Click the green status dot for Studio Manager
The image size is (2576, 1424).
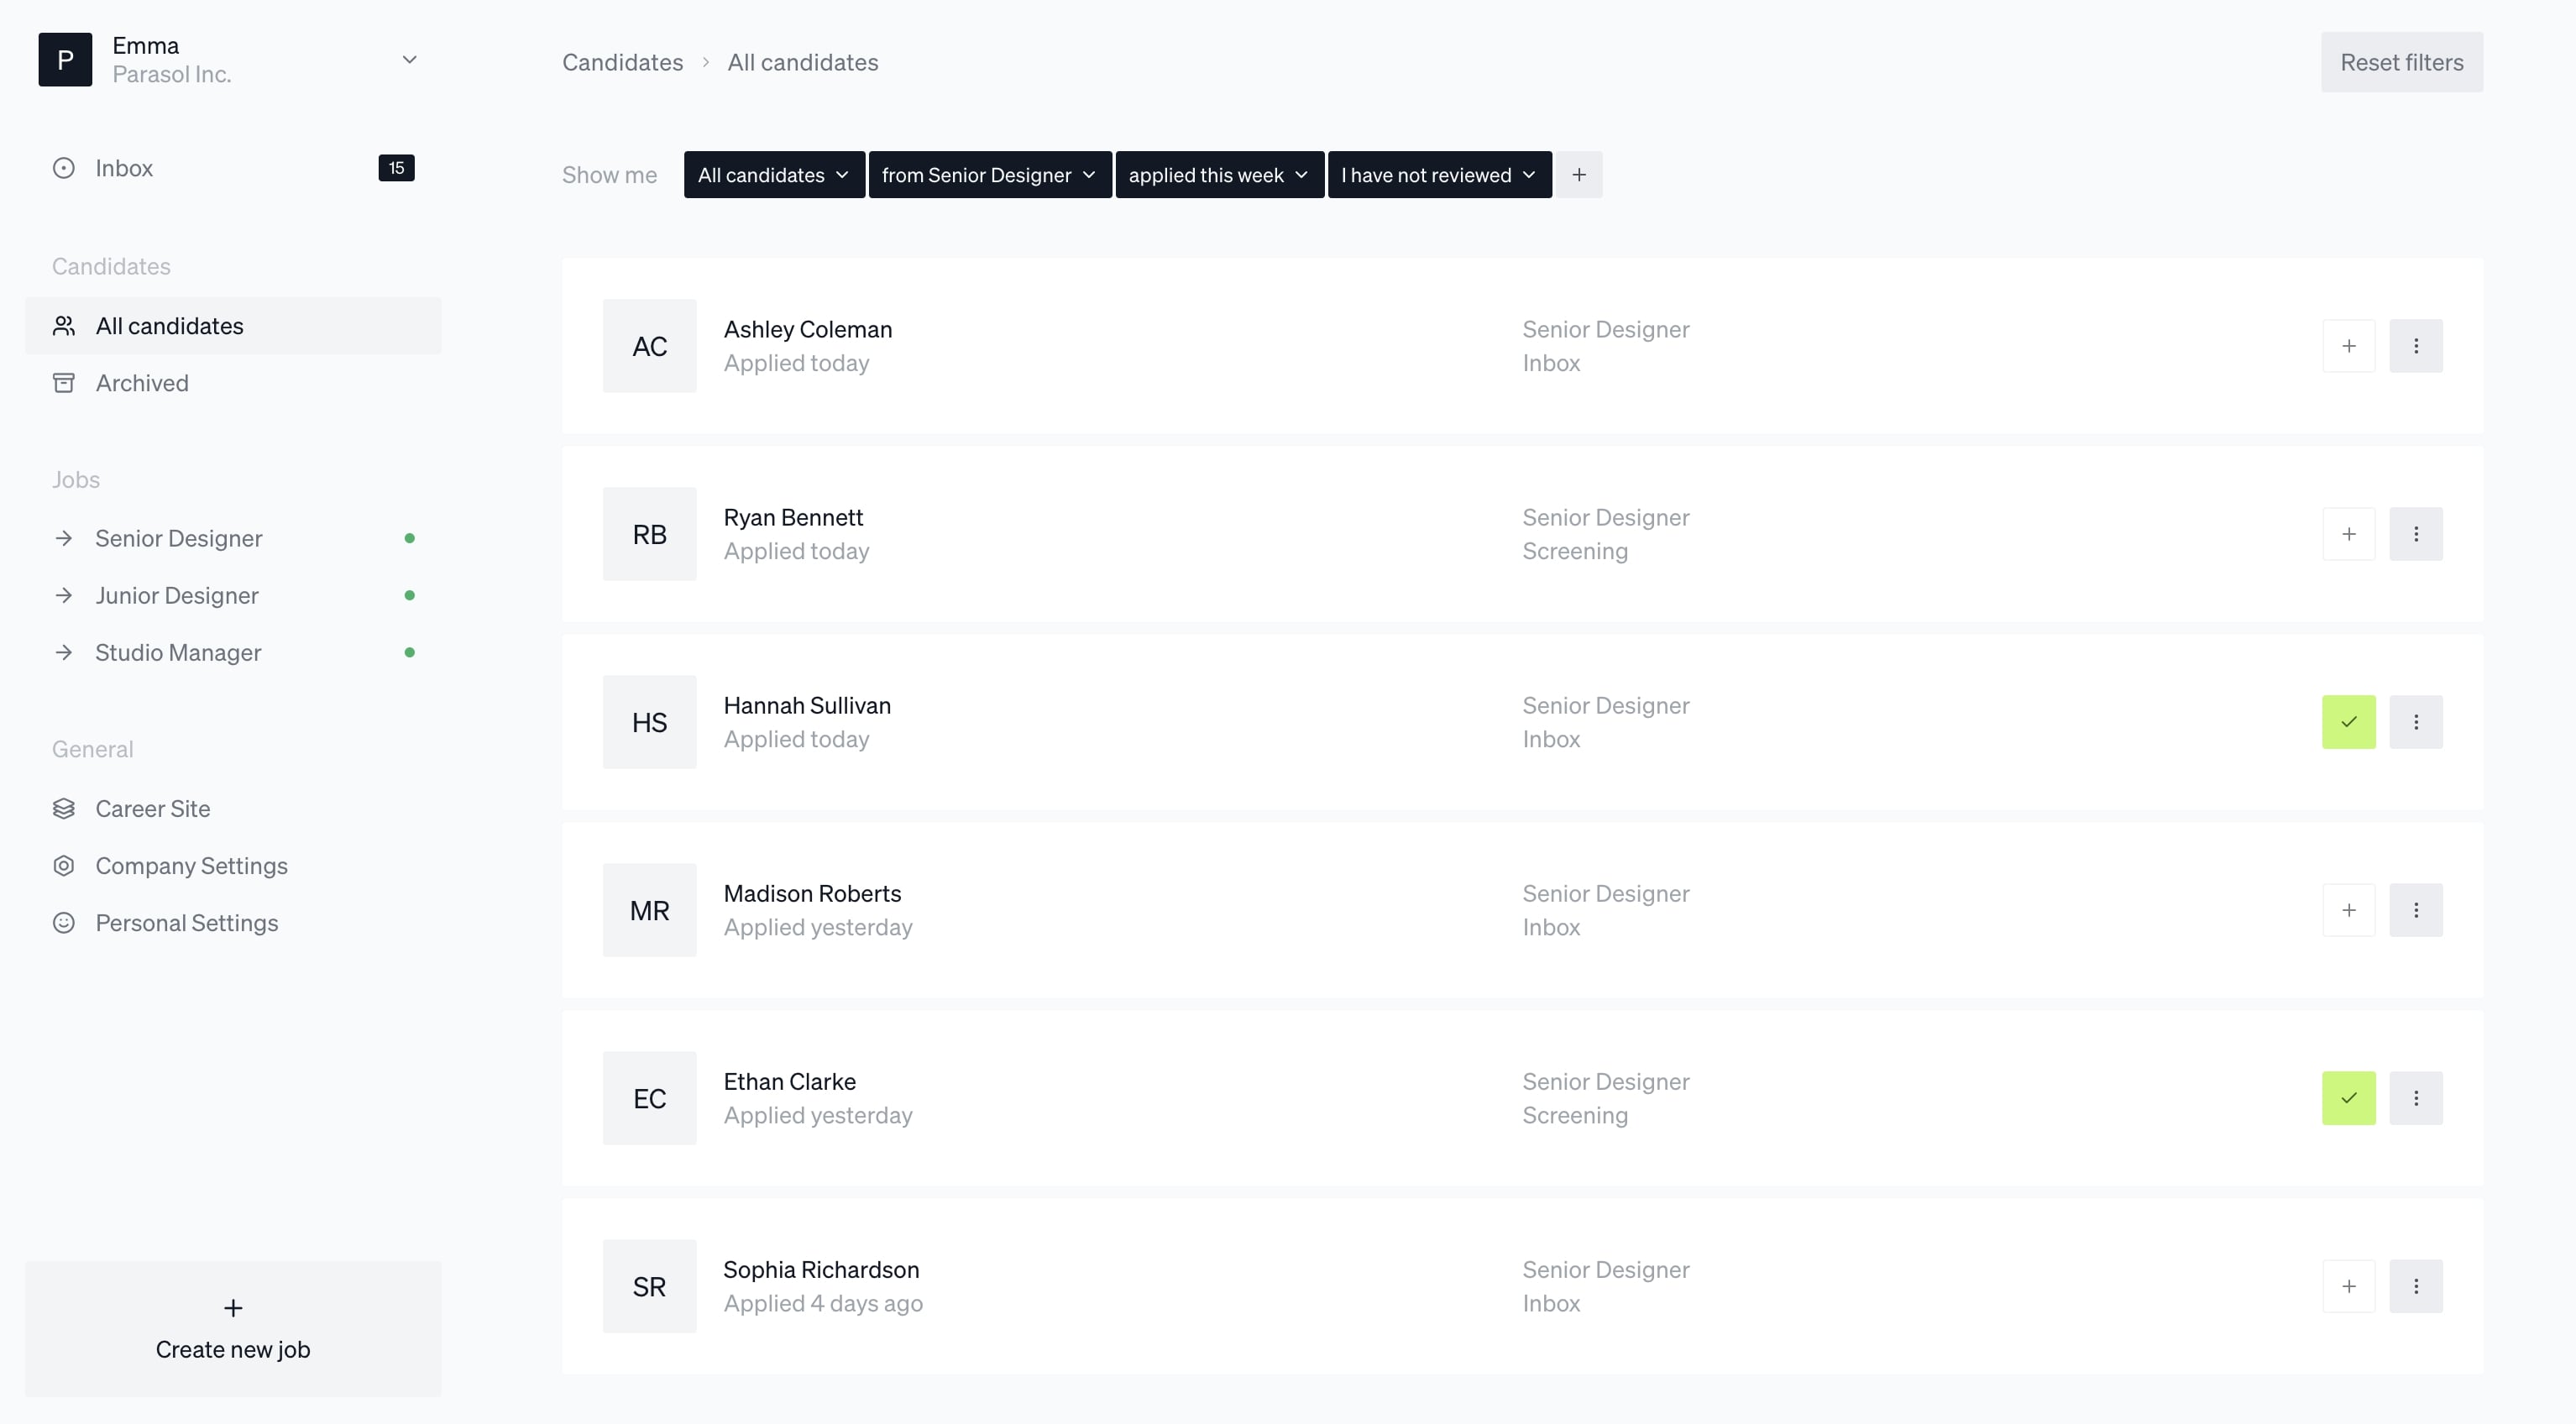tap(409, 652)
